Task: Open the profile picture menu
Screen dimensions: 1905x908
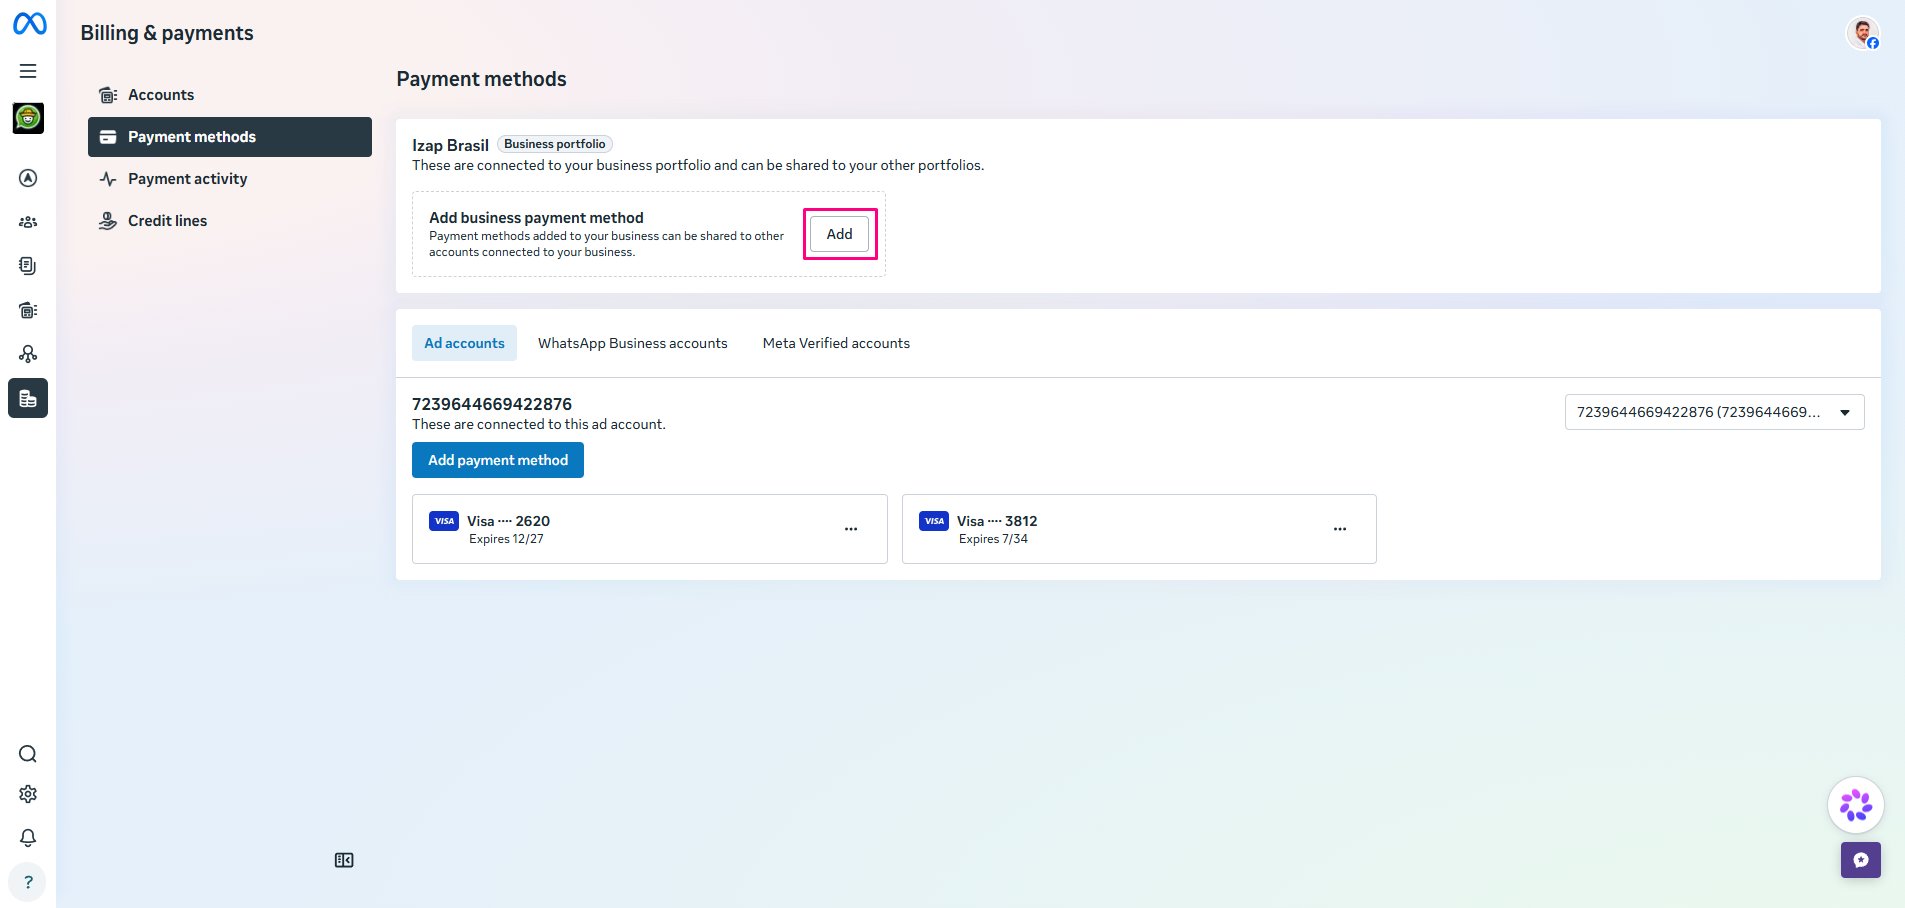Action: pyautogui.click(x=1862, y=33)
